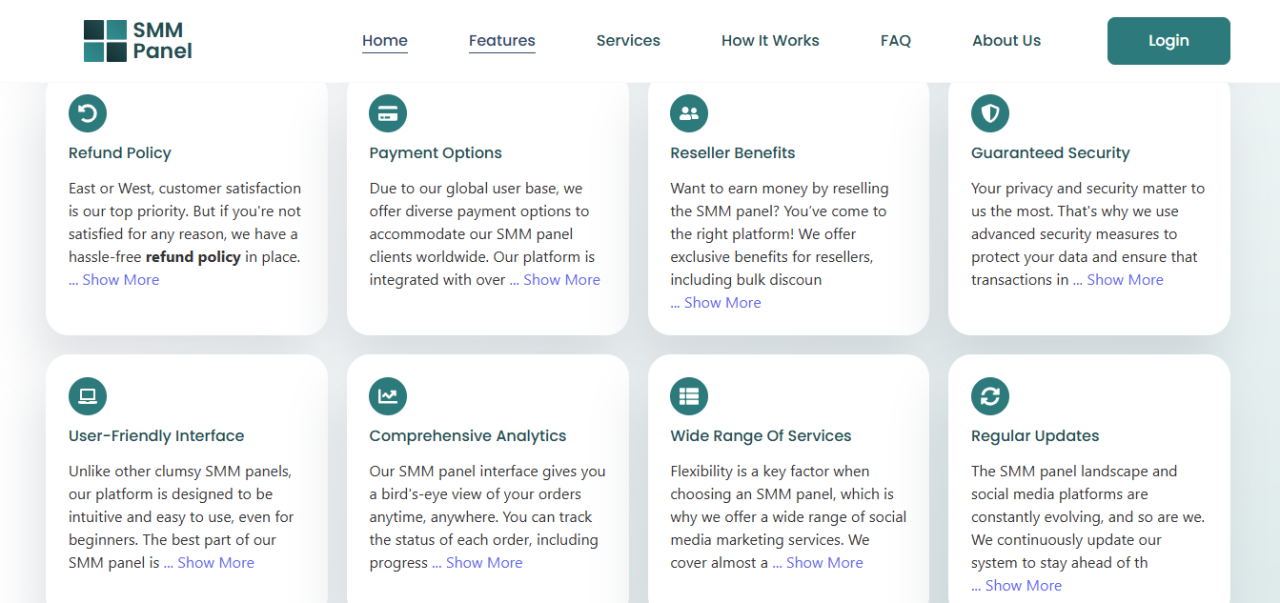Expand Show More in Guaranteed Security card
Screen dimensions: 1280x603
coord(1119,280)
